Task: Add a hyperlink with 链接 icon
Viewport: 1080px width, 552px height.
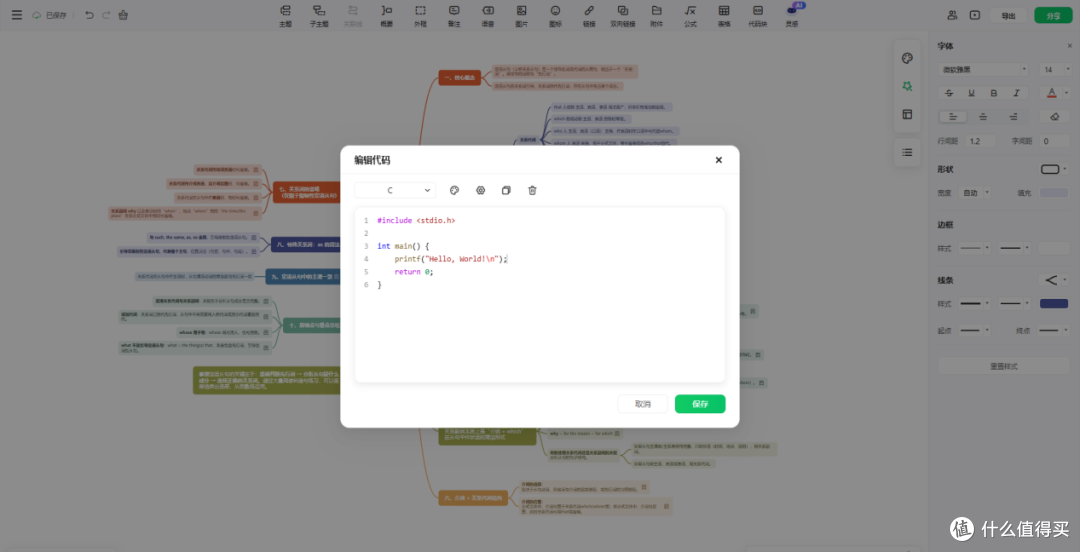Action: (x=589, y=15)
